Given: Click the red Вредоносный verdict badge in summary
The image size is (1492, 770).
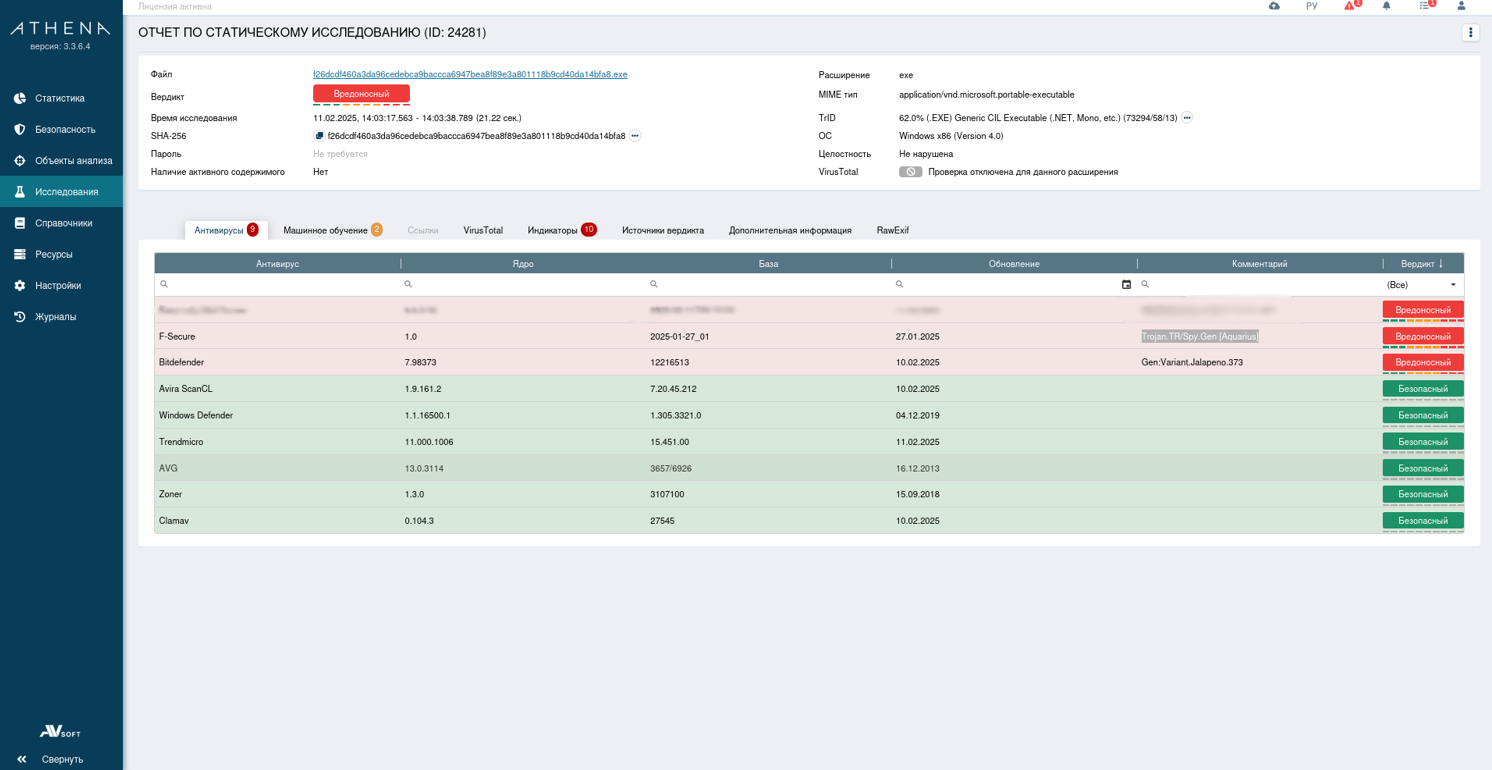Looking at the screenshot, I should click(361, 94).
